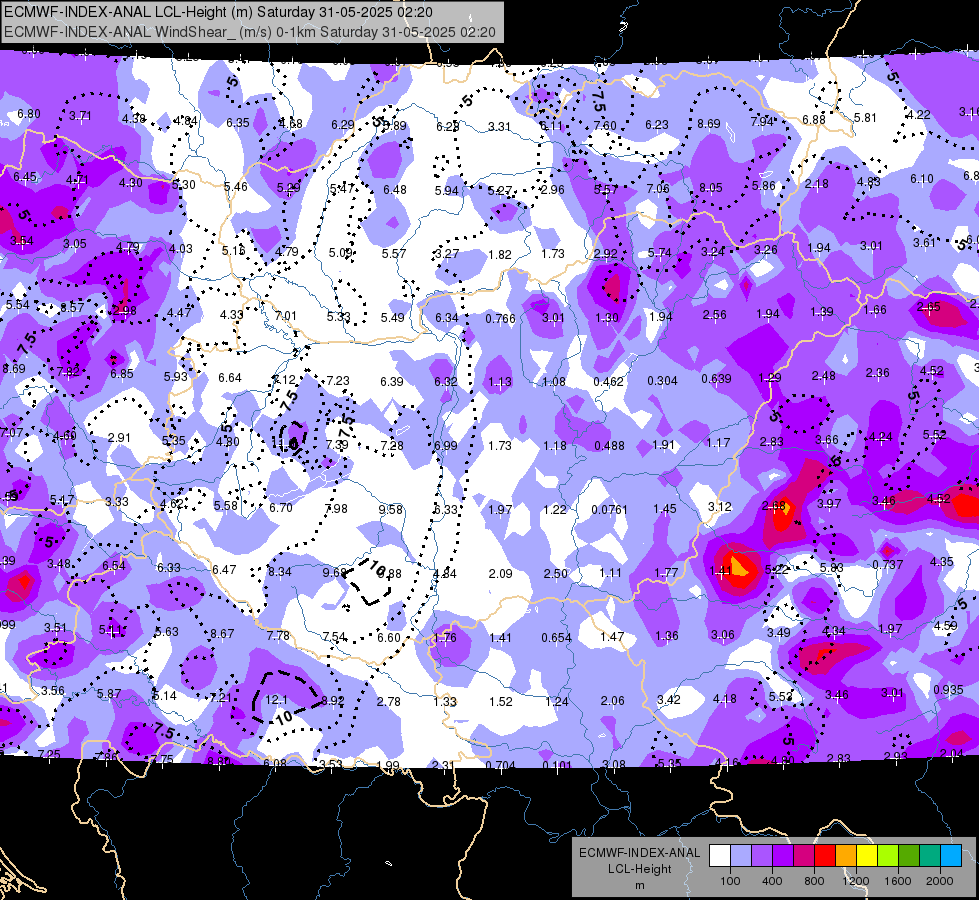
Task: Click the wind shear value 7.94
Action: pyautogui.click(x=762, y=122)
